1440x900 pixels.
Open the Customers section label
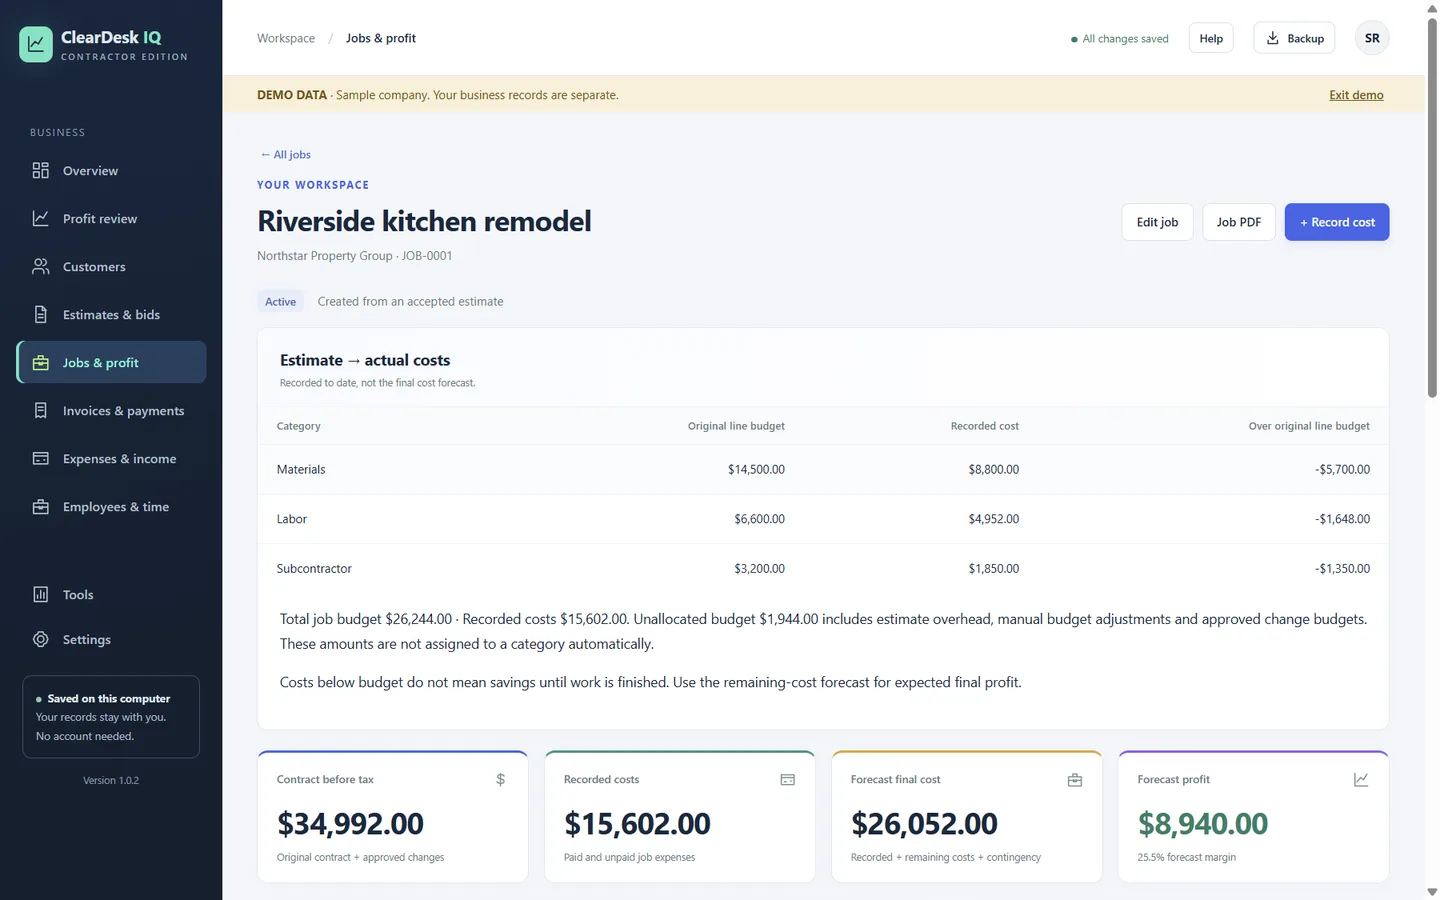[94, 267]
